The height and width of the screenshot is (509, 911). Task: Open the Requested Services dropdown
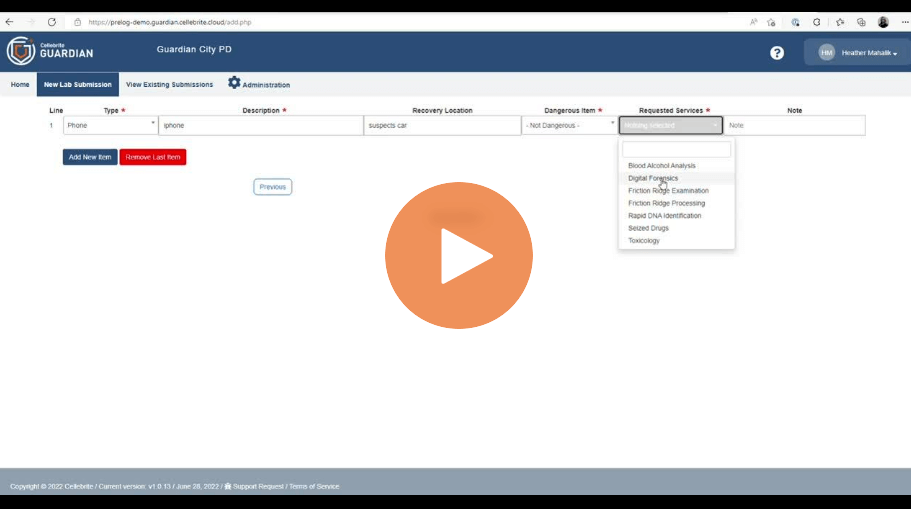point(670,126)
